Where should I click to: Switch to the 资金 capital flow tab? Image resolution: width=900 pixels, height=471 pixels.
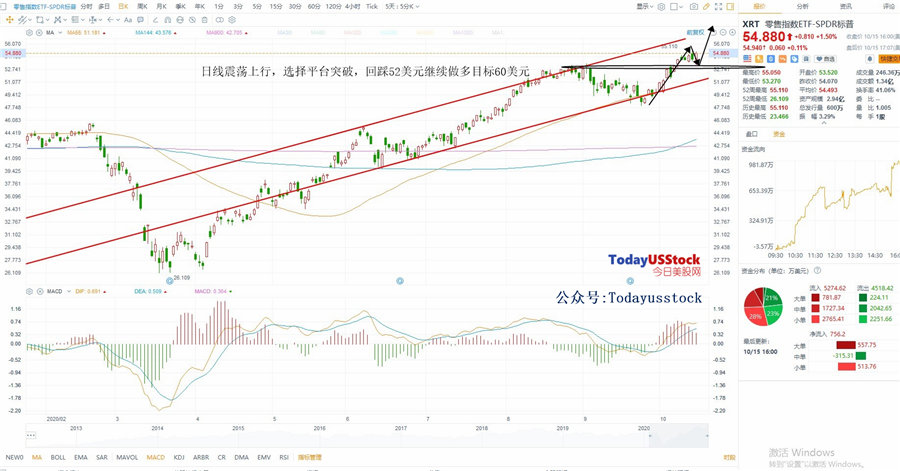pos(779,134)
